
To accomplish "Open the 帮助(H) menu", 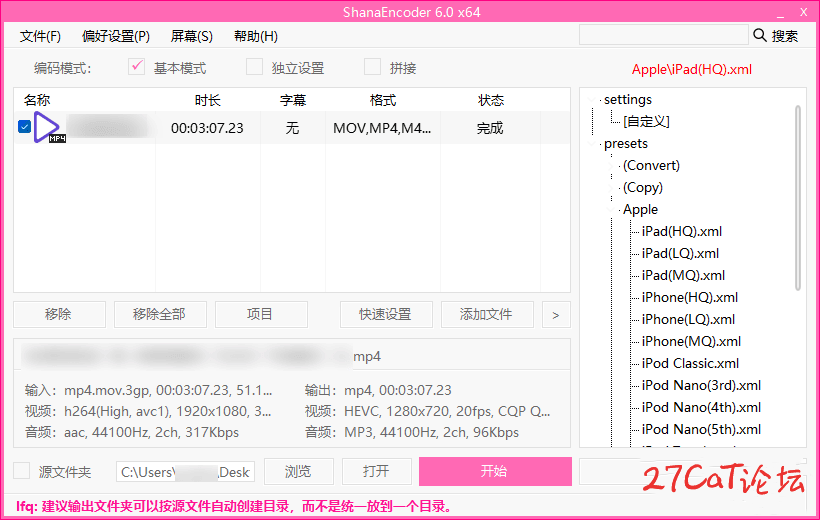I will pyautogui.click(x=255, y=36).
